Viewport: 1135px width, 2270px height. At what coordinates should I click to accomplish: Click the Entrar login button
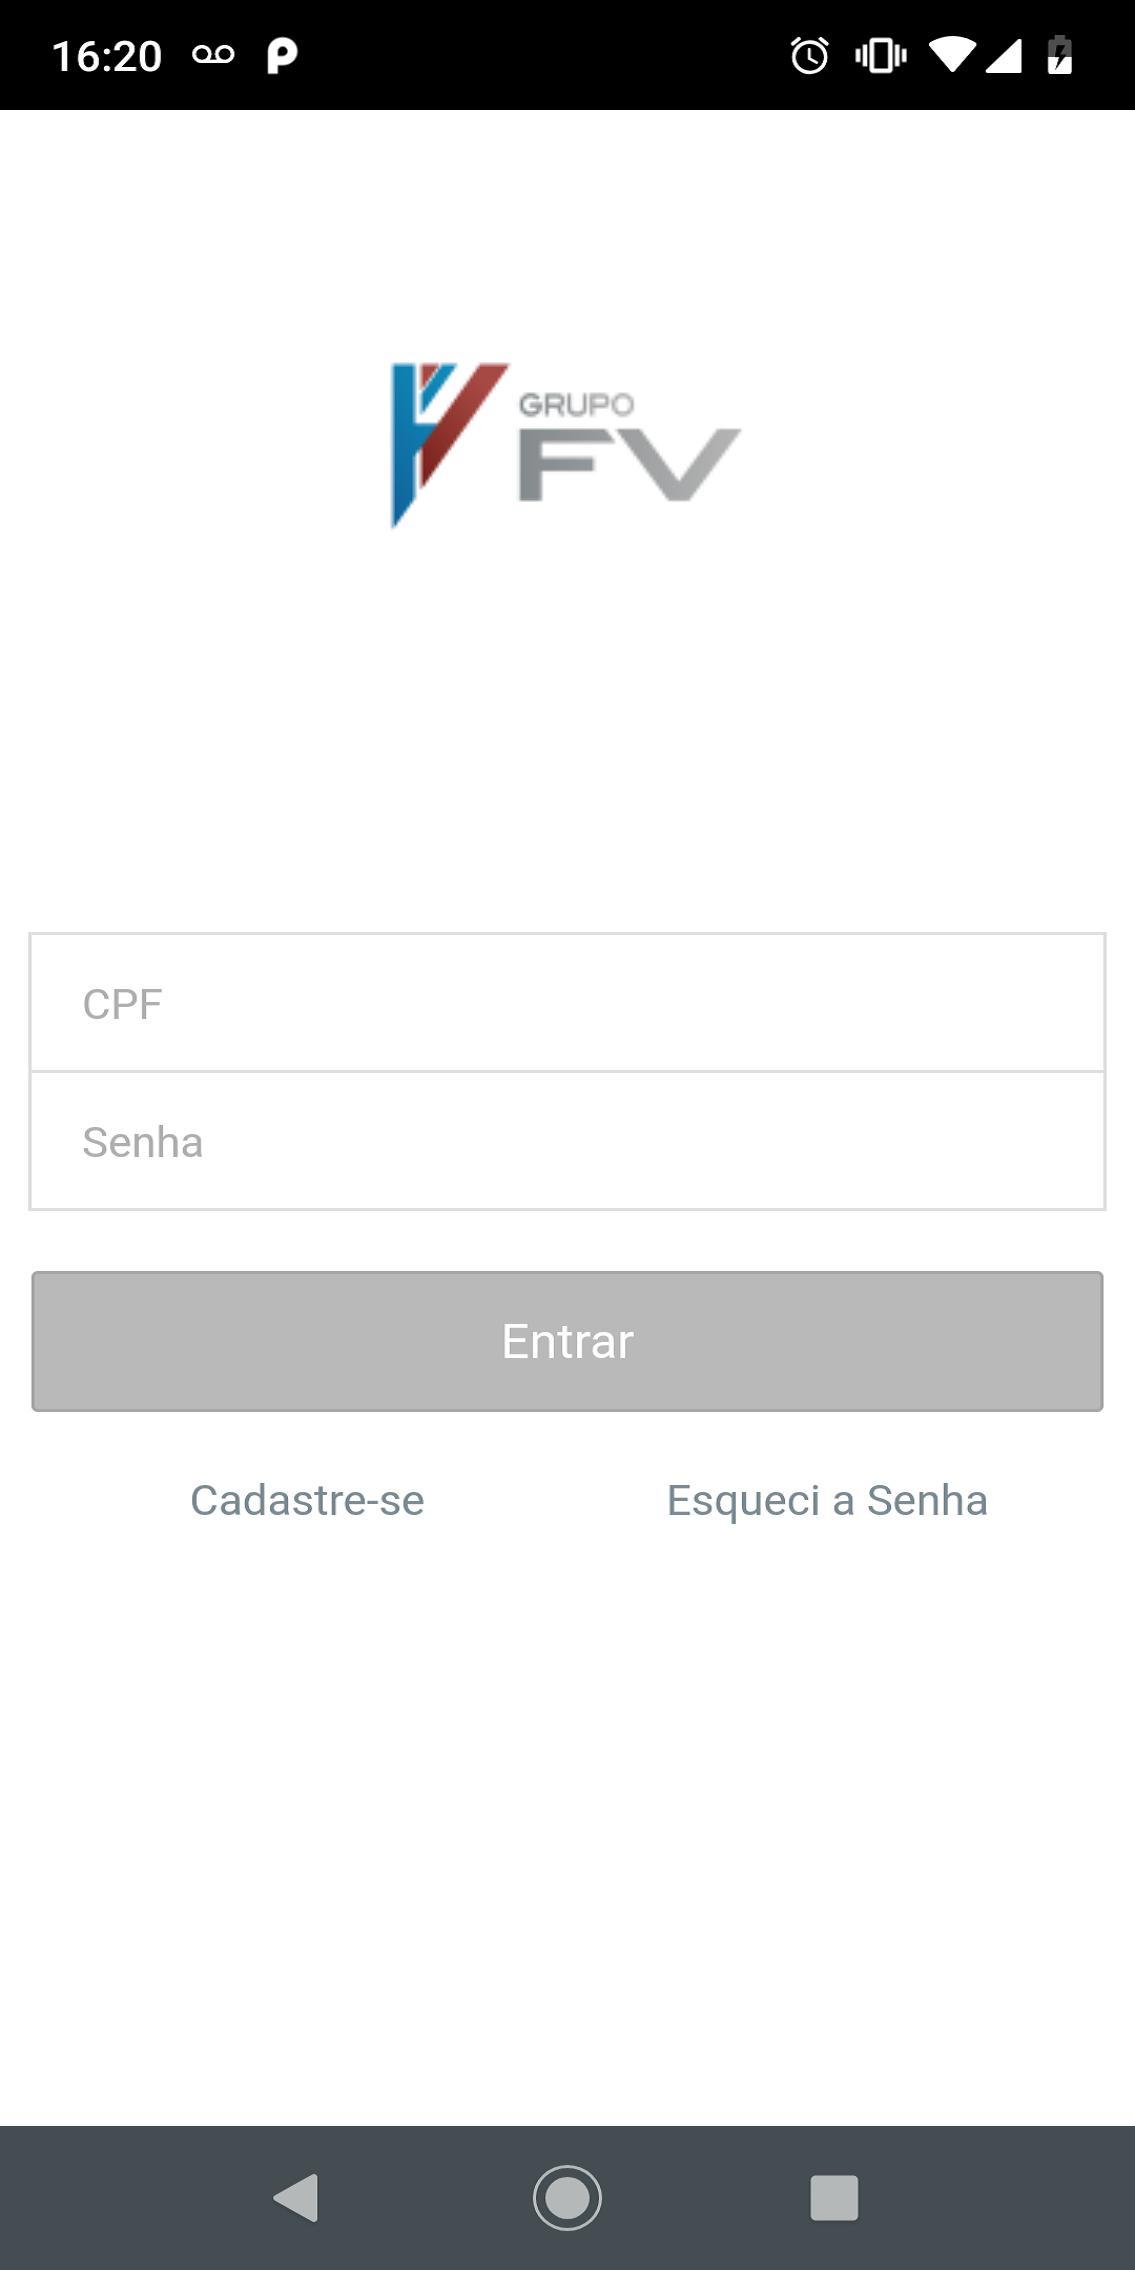pyautogui.click(x=567, y=1341)
